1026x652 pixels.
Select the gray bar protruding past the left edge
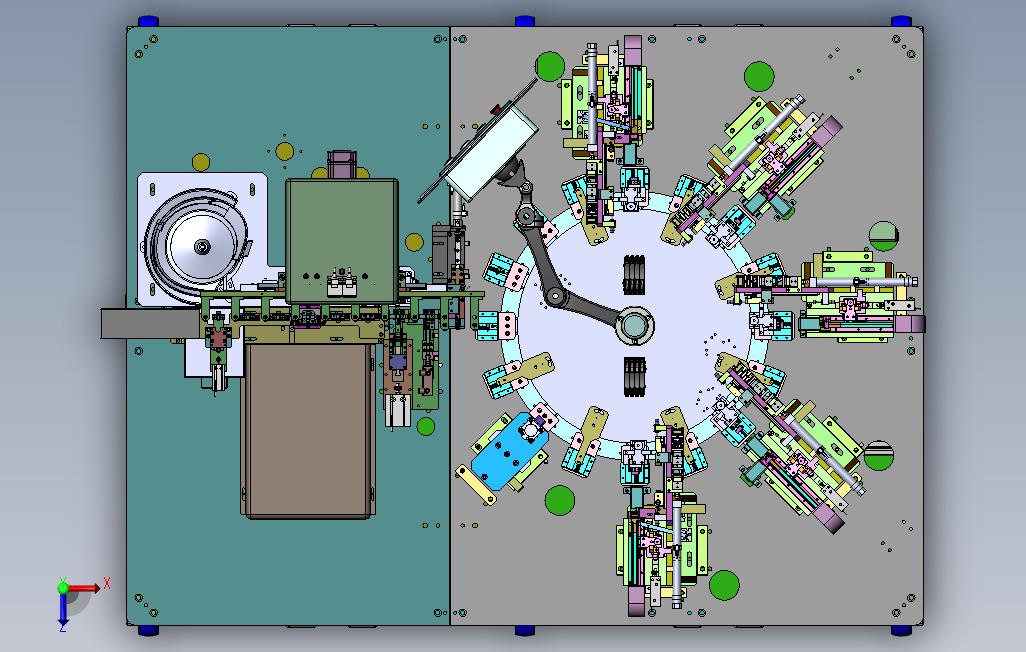(150, 324)
